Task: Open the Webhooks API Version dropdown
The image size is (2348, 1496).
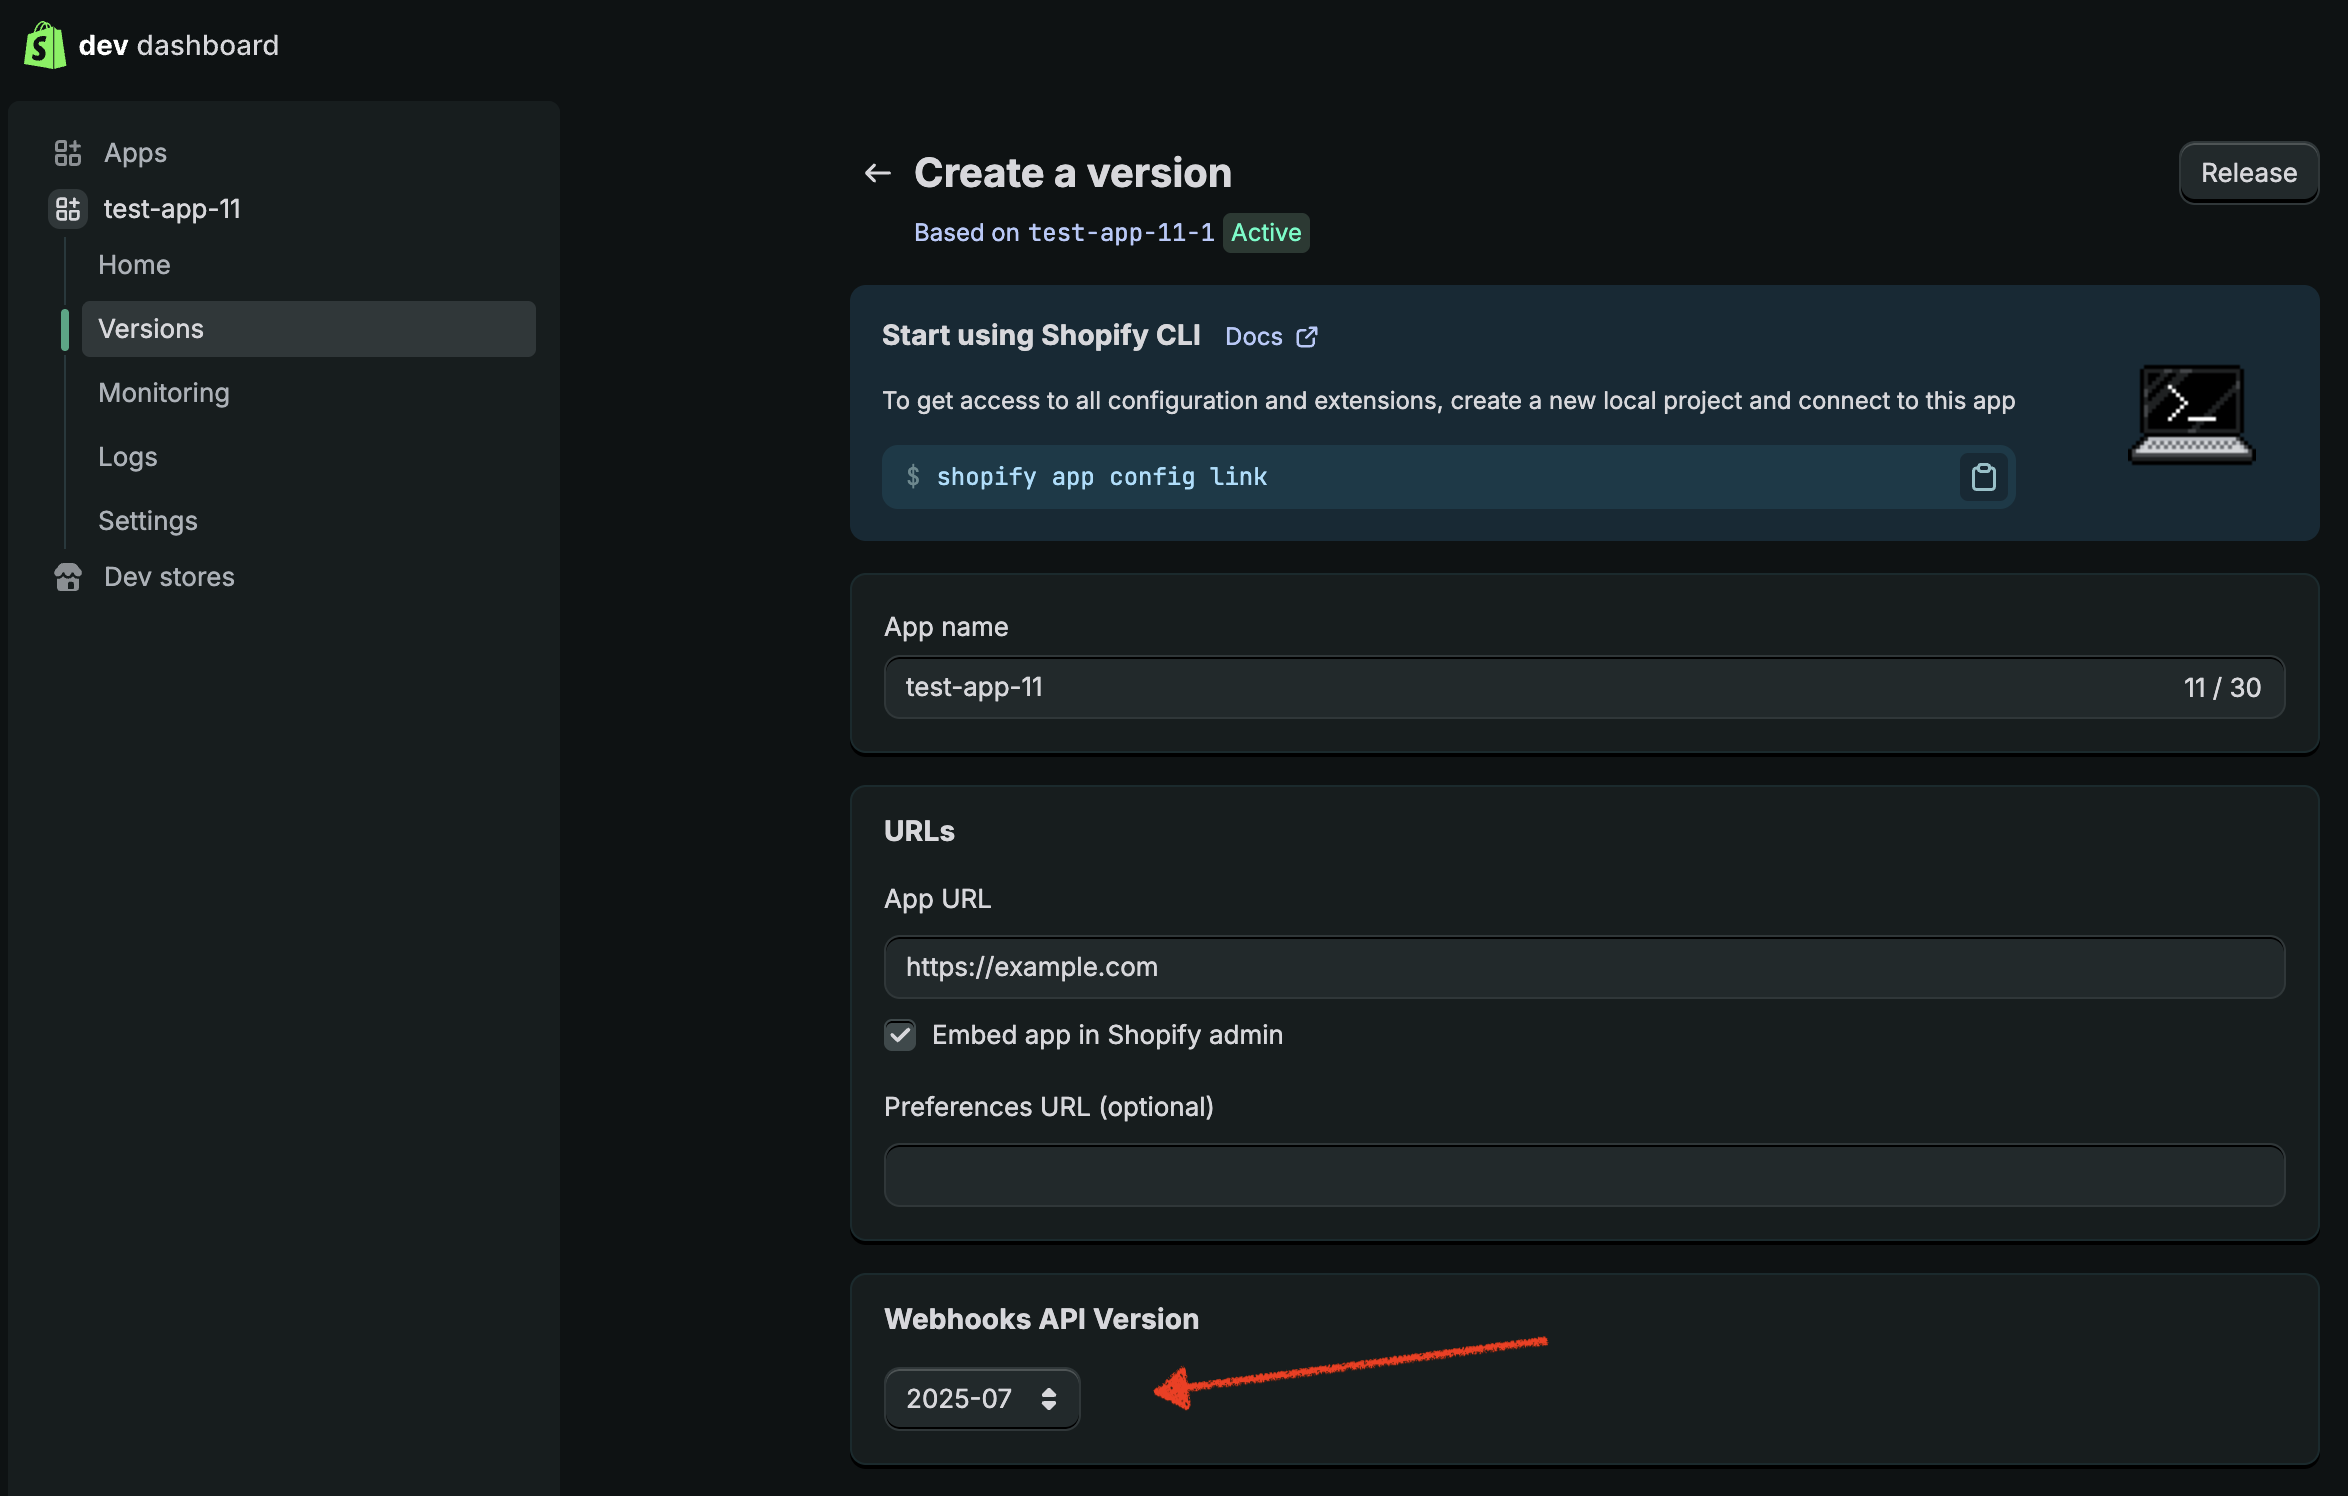Action: pos(958,1398)
